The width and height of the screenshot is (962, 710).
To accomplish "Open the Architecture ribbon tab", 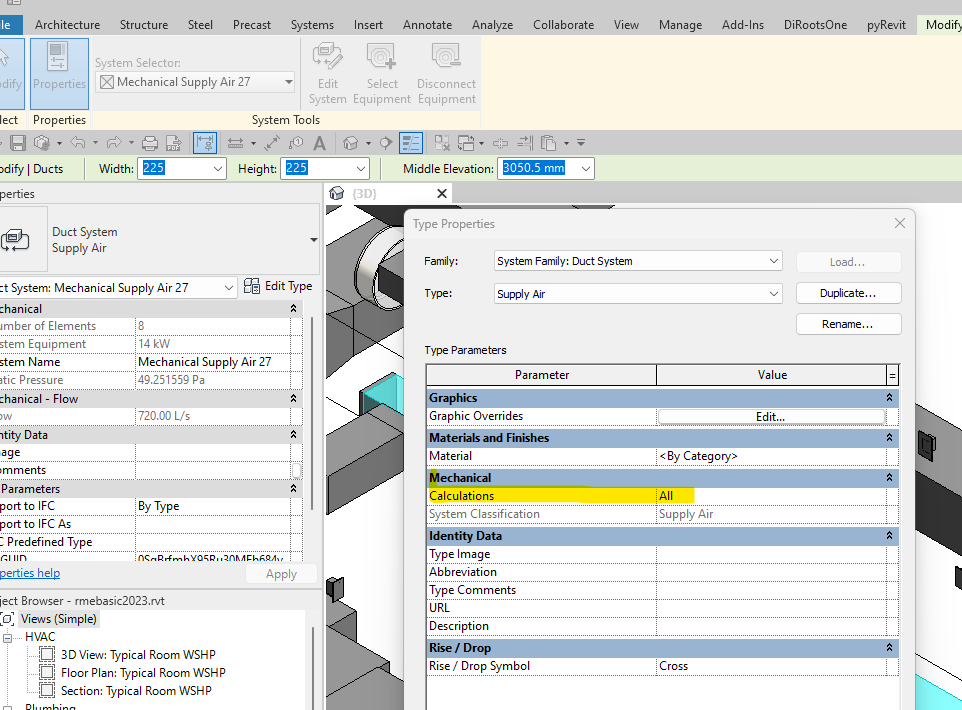I will 67,25.
